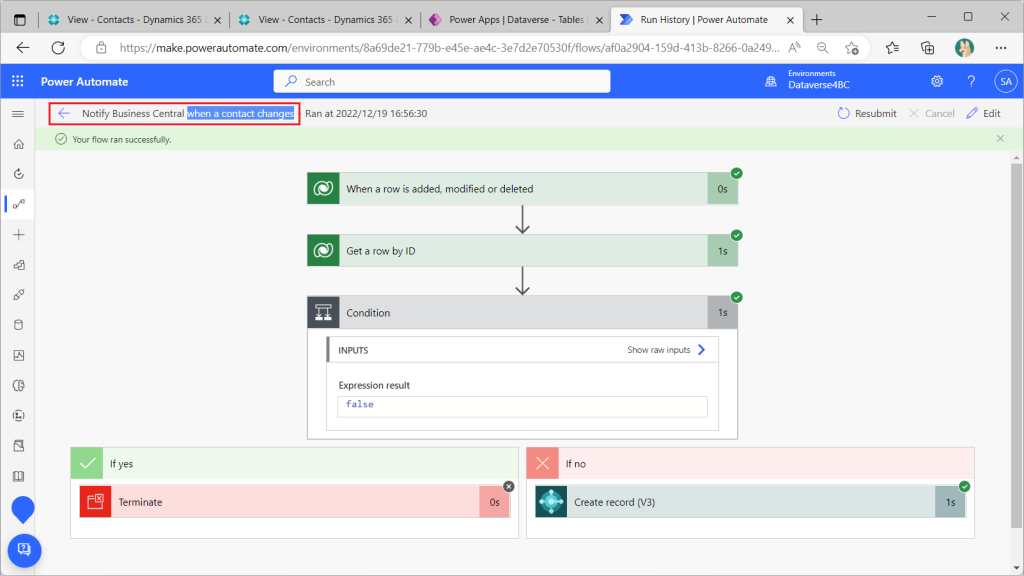Resubmit the flow run
This screenshot has width=1024, height=576.
867,113
